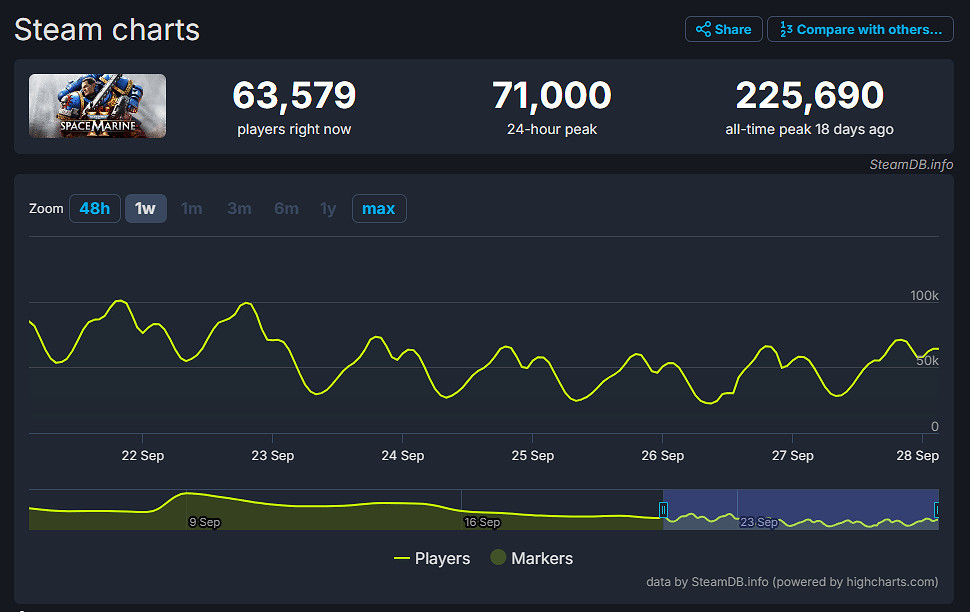Click the 9 Sep point in navigator
Screen dimensions: 970x612
204,522
